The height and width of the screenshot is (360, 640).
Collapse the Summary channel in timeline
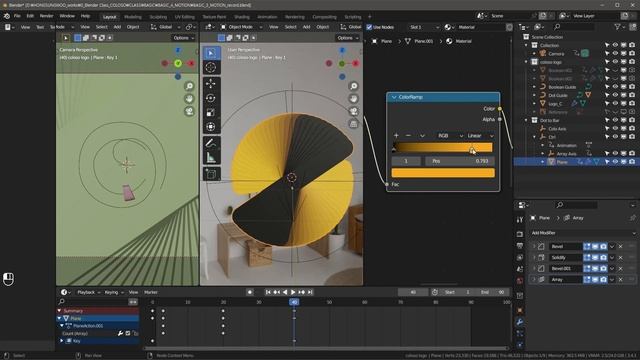60,311
